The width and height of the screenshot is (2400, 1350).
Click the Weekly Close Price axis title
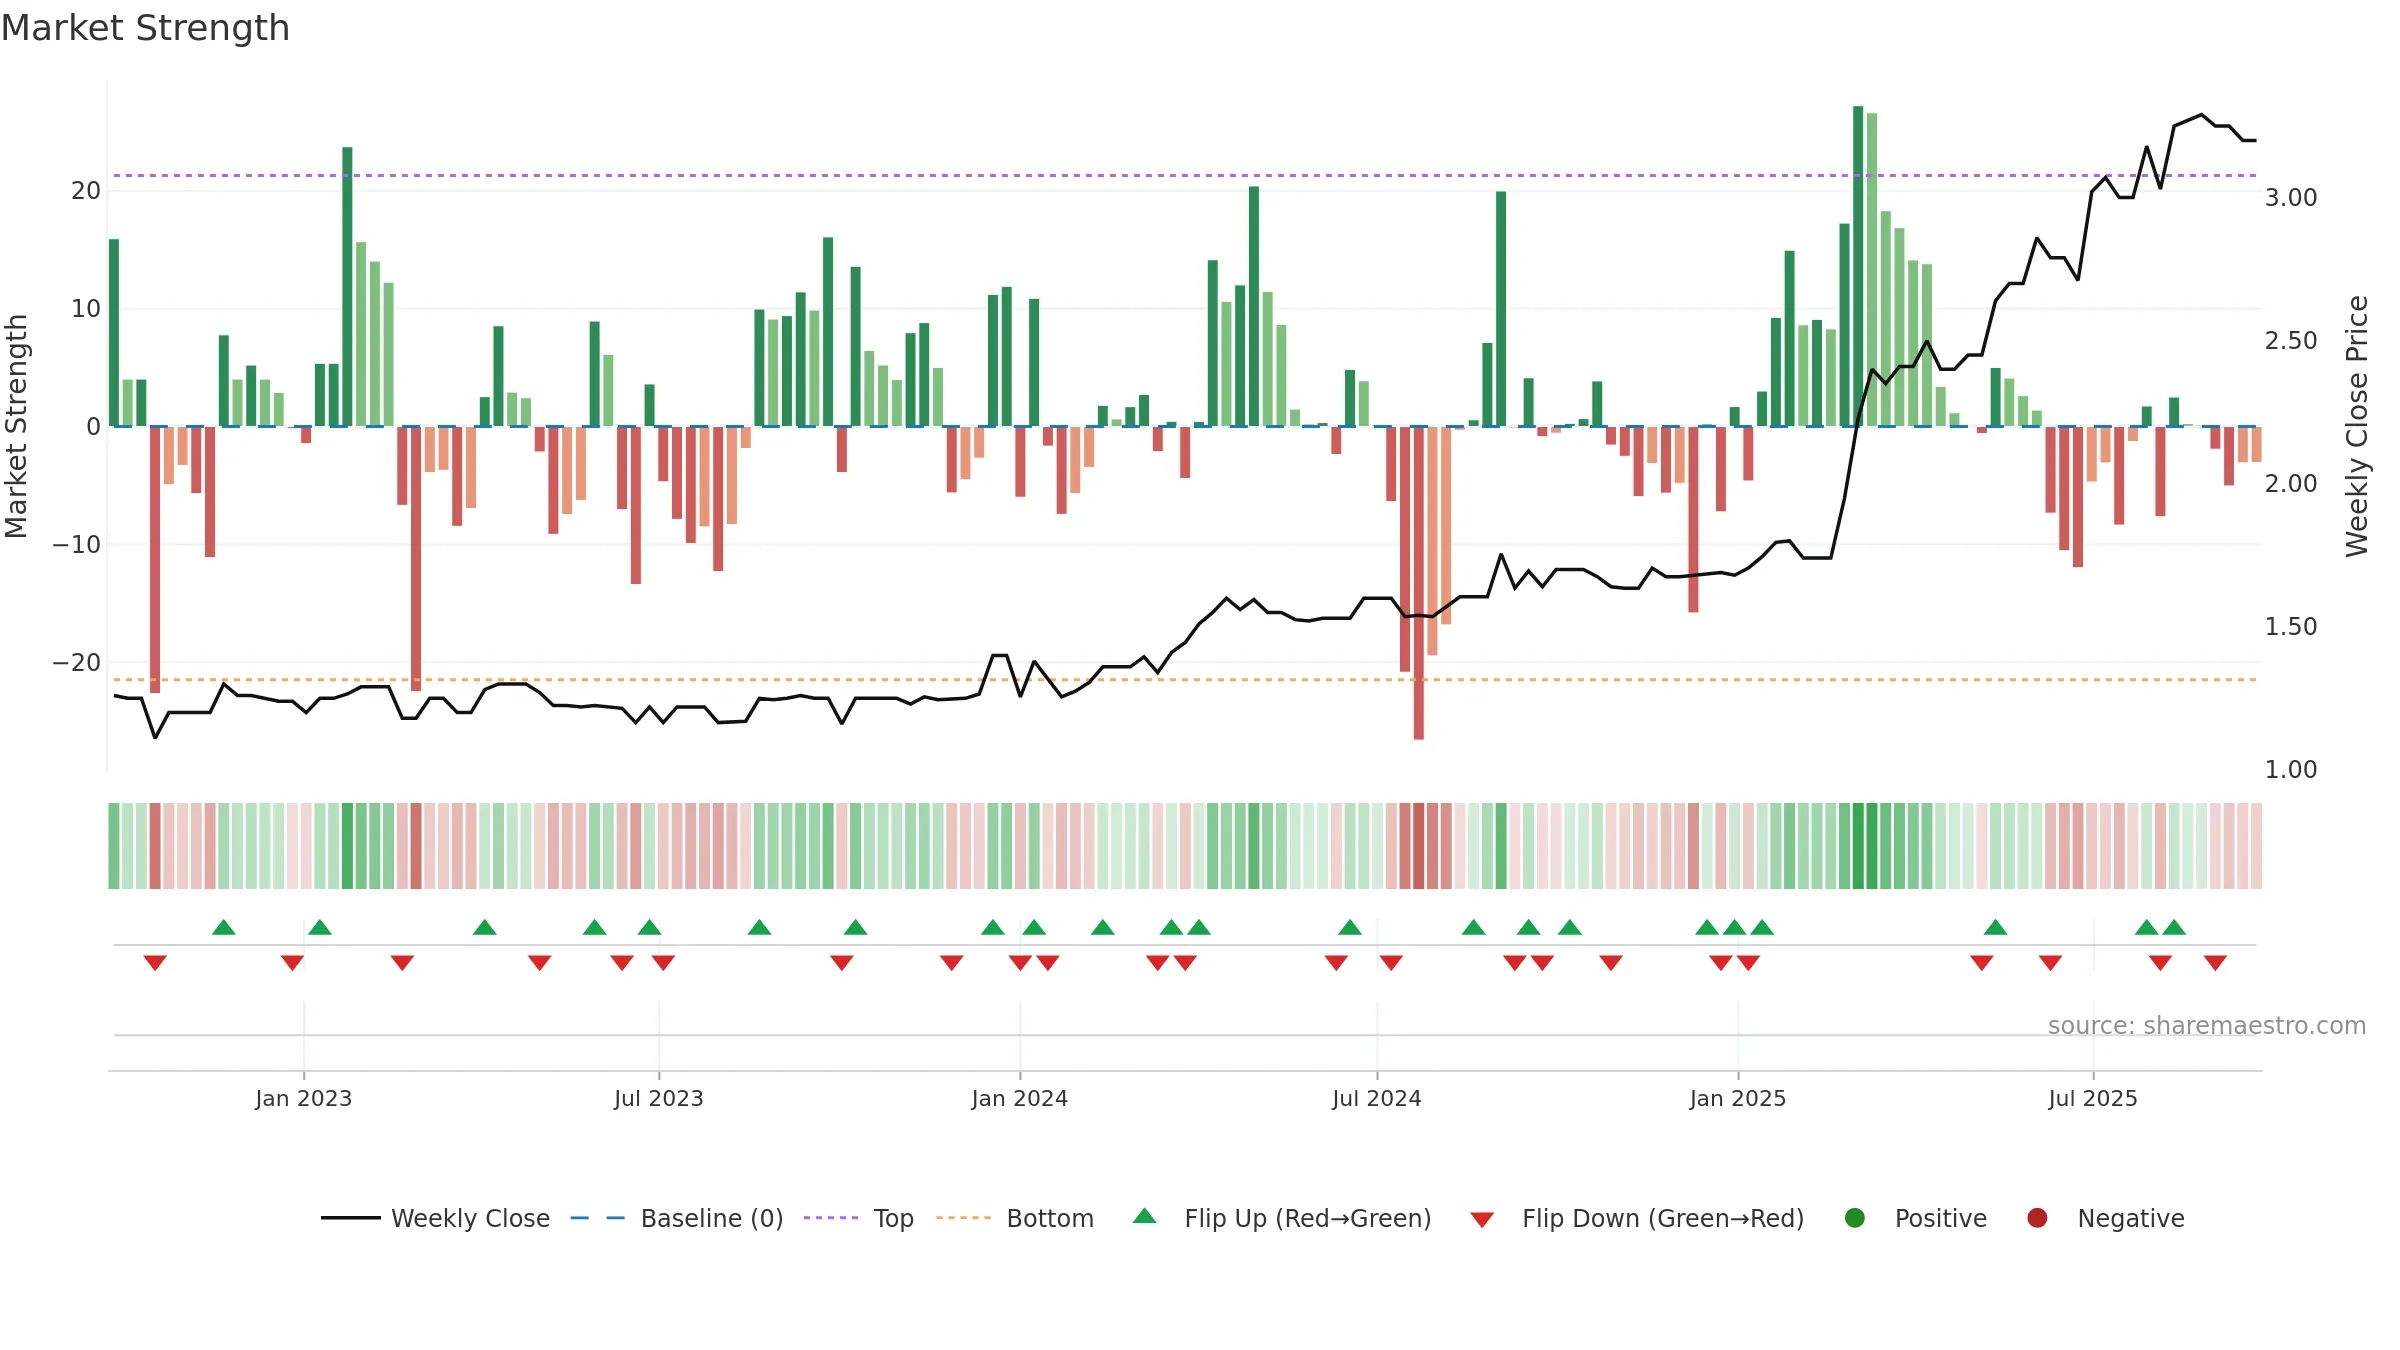pos(2358,426)
